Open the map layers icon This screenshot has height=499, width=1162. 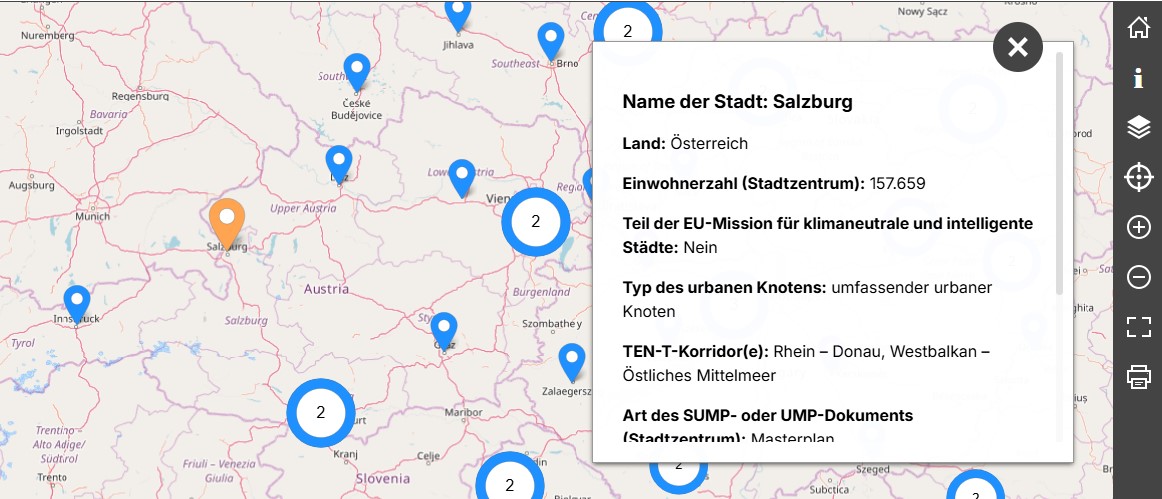[1138, 127]
